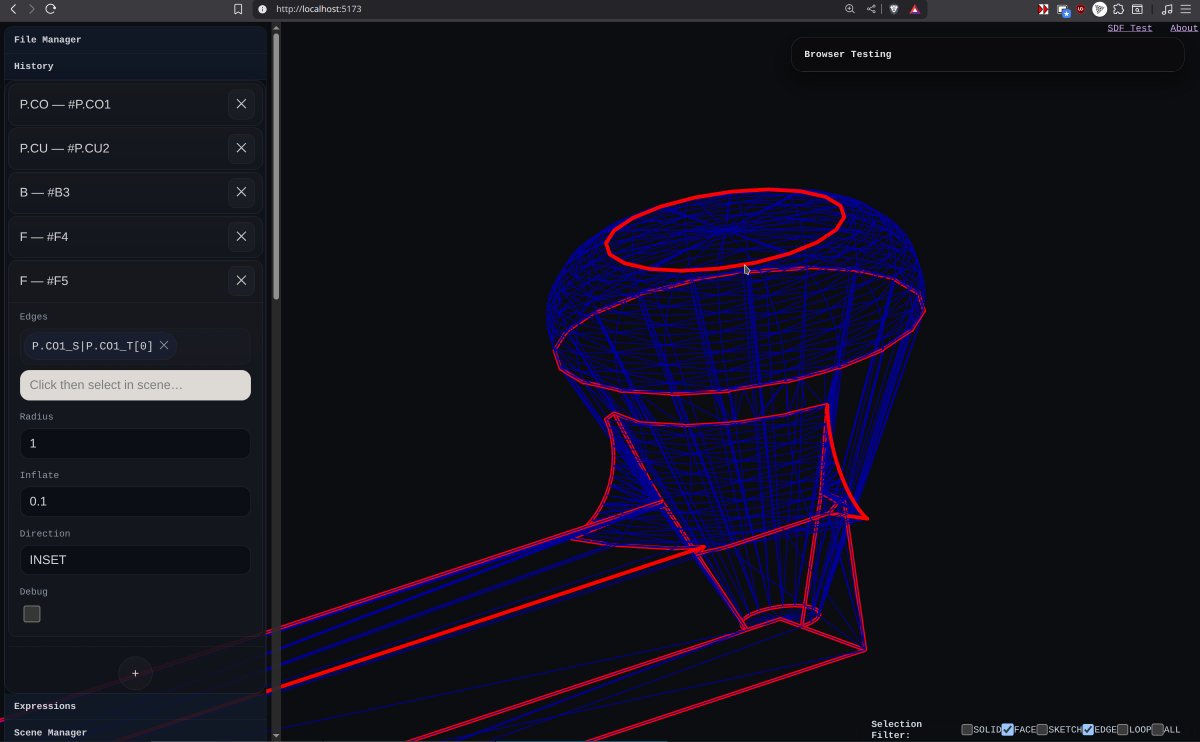The width and height of the screenshot is (1200, 742).
Task: Focus the Inflate input field
Action: click(135, 502)
